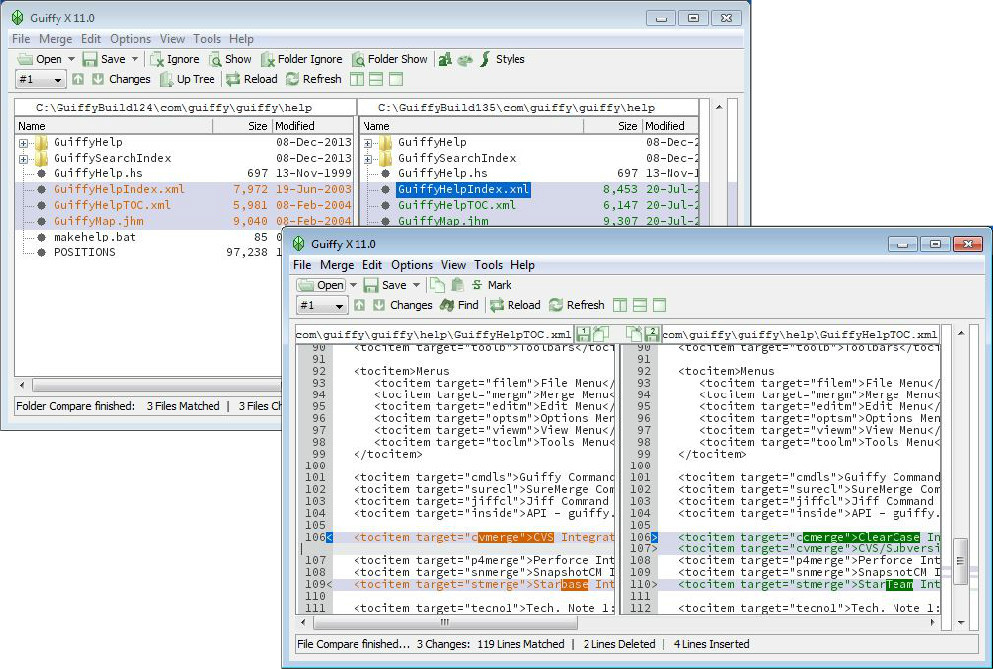
Task: Click the GuiffyBuild135 path field
Action: point(529,108)
